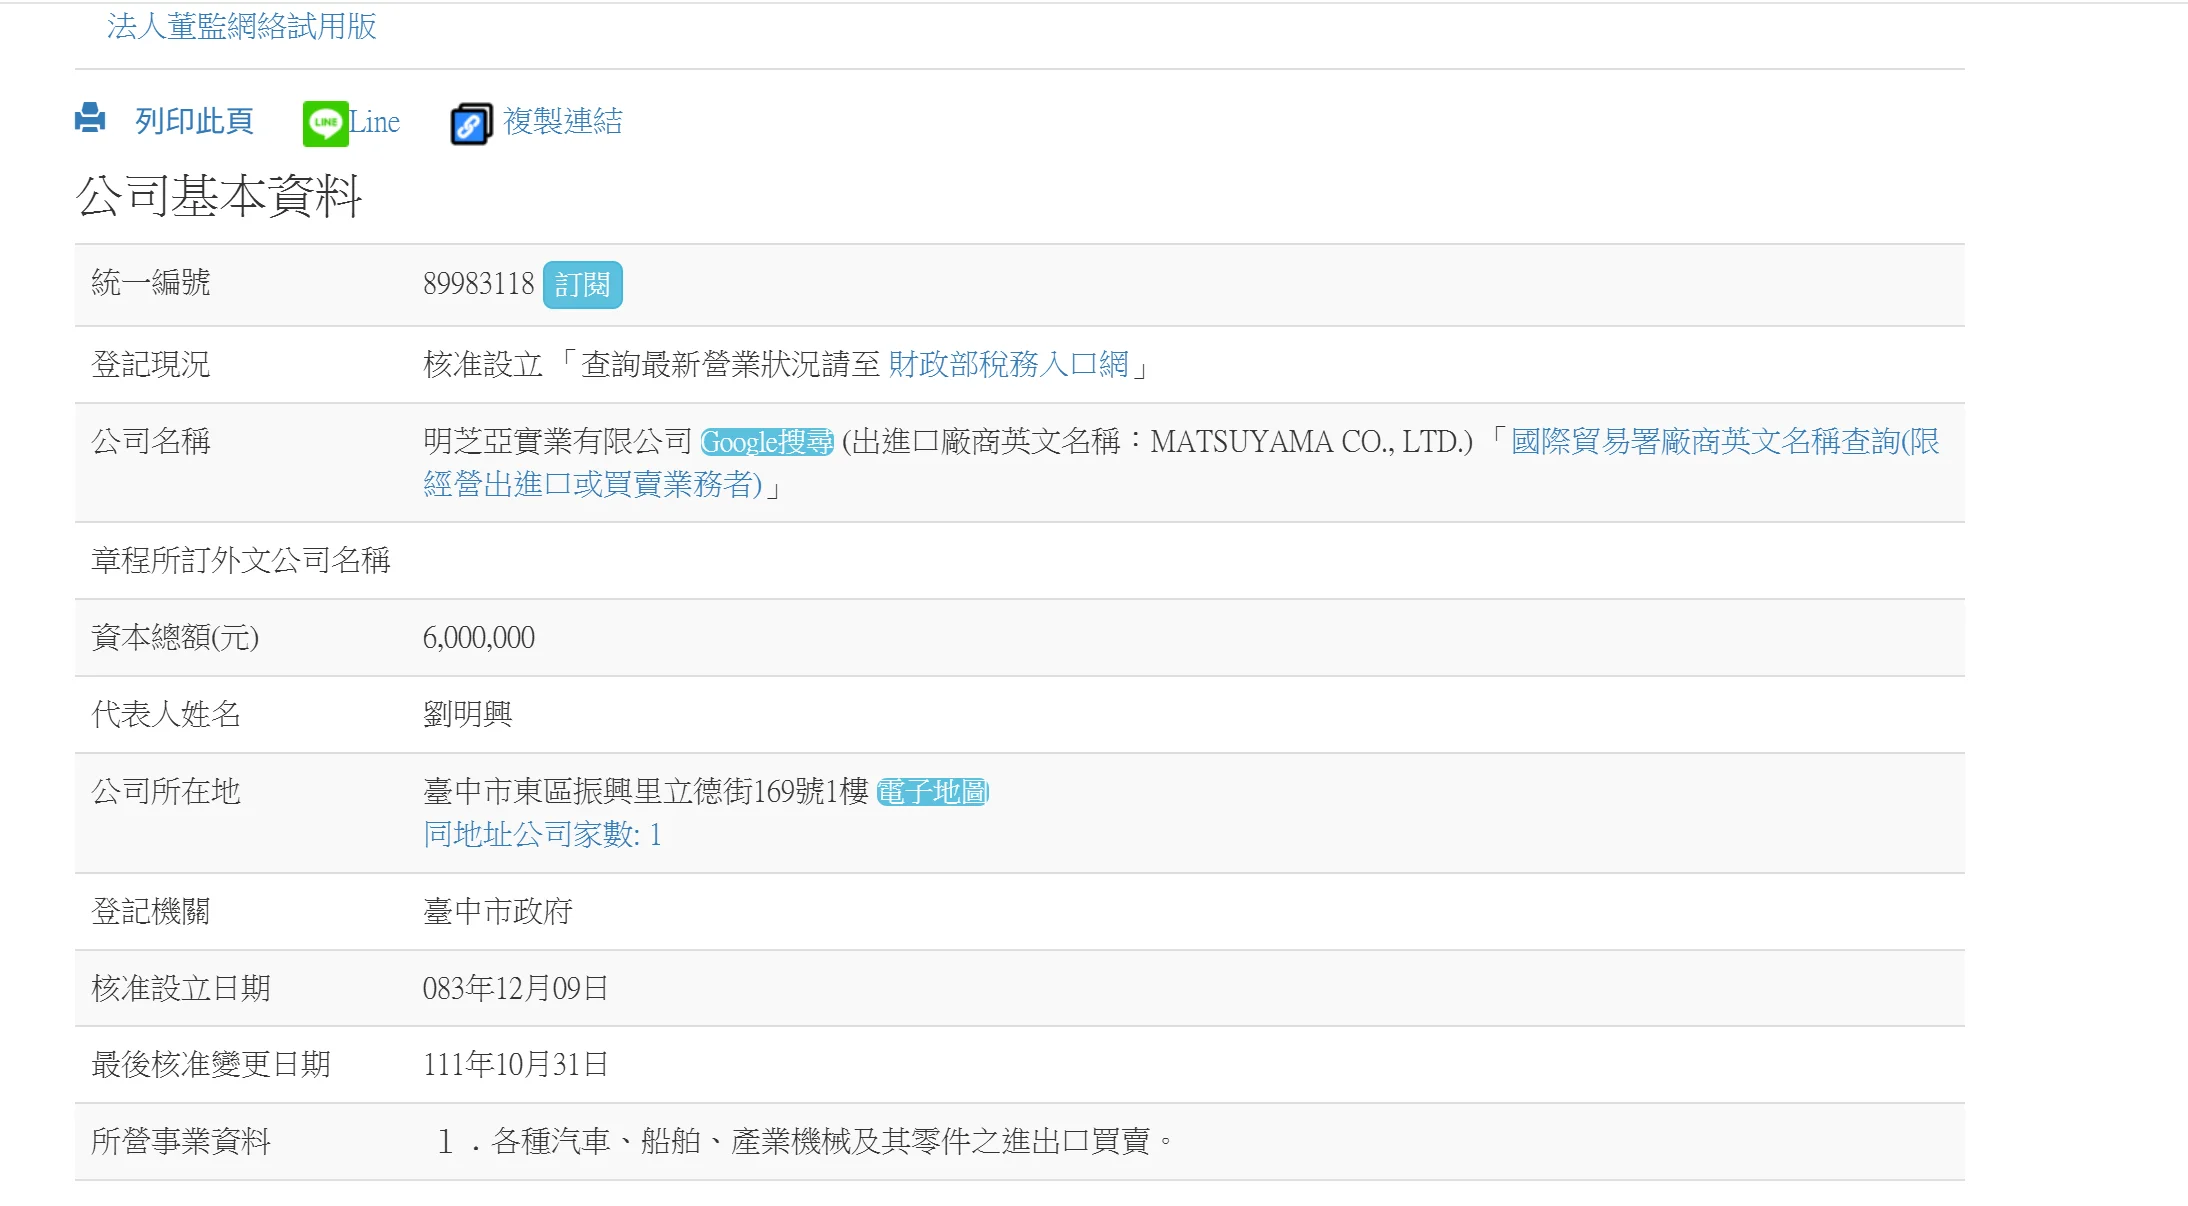Click second line 經營出進口或買賣業務者 link
Viewport: 2188px width, 1206px height.
(593, 485)
